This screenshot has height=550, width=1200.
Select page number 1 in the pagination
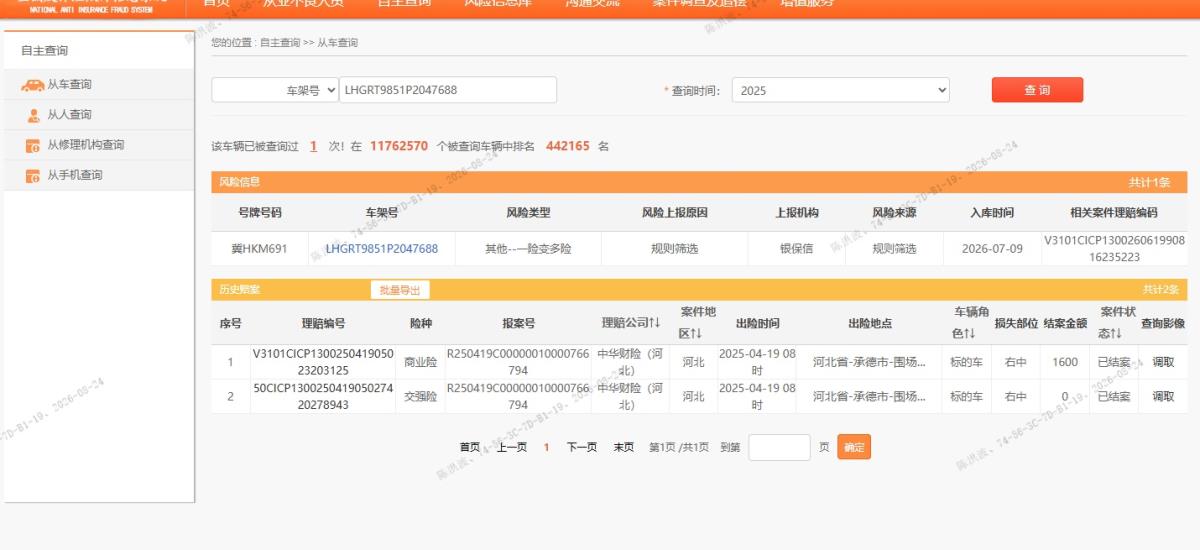pyautogui.click(x=547, y=447)
